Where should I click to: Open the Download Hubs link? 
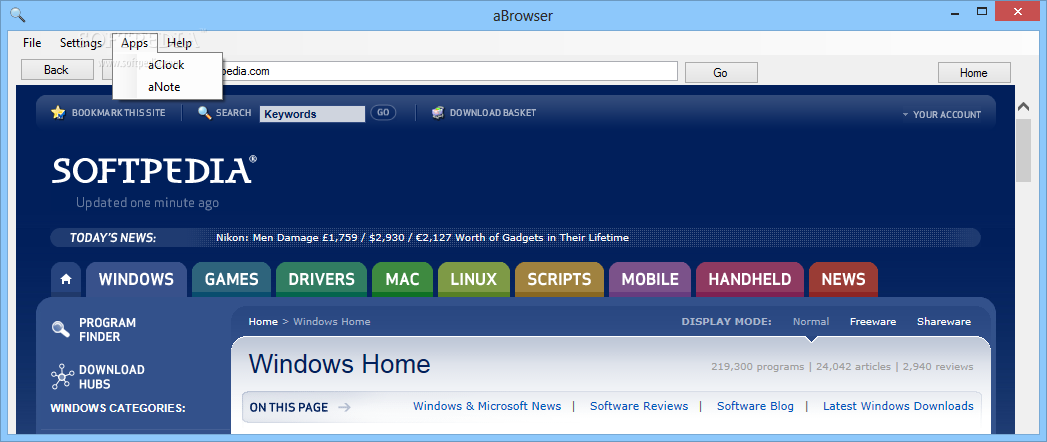[112, 377]
